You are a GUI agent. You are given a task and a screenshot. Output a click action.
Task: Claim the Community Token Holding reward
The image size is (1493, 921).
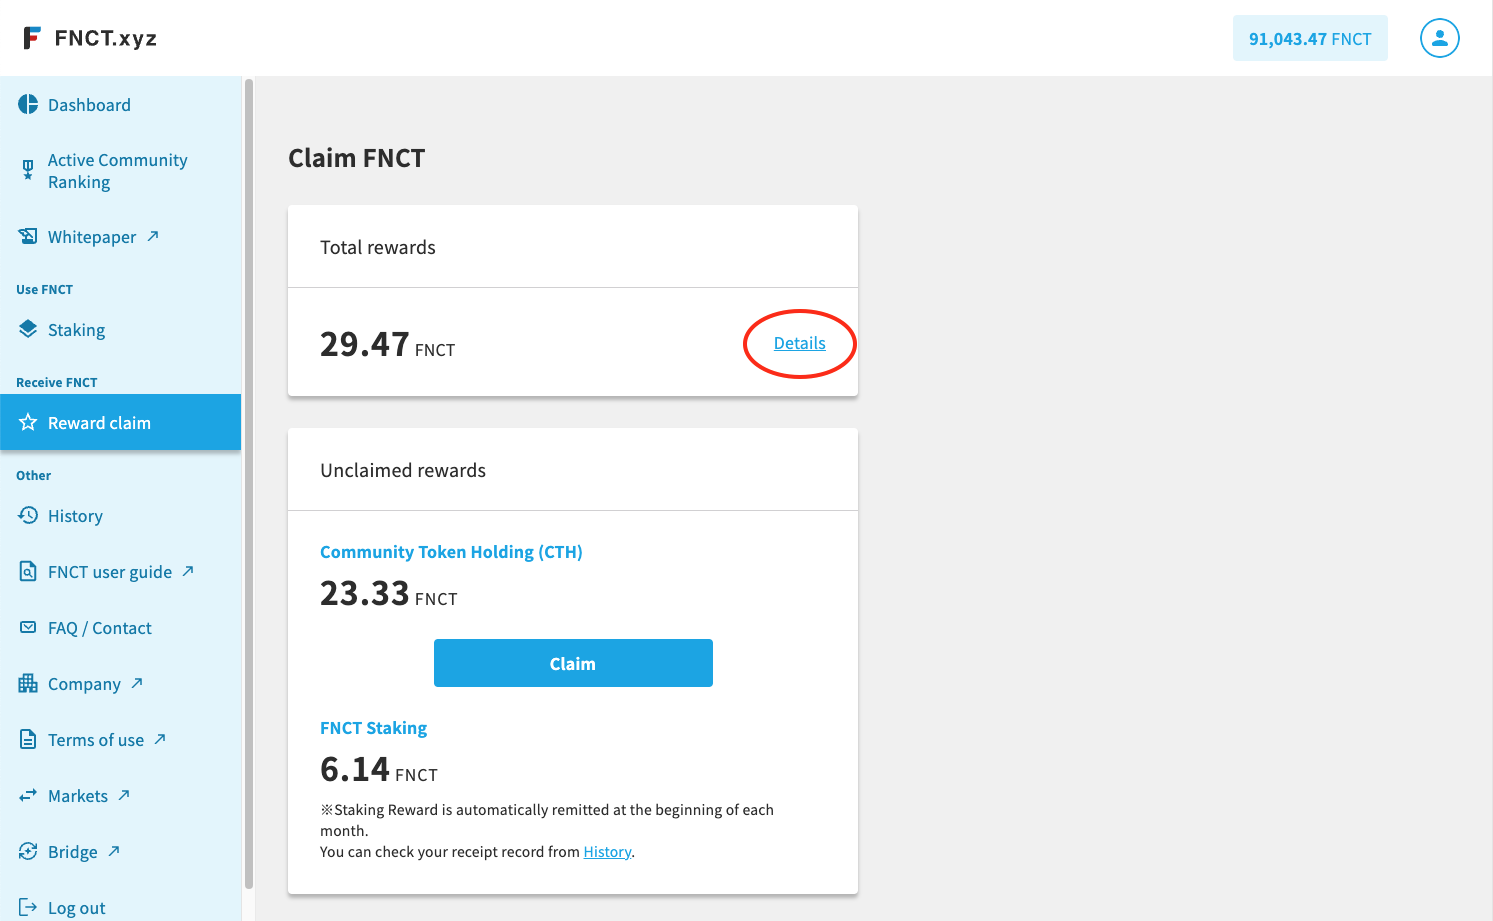tap(573, 663)
